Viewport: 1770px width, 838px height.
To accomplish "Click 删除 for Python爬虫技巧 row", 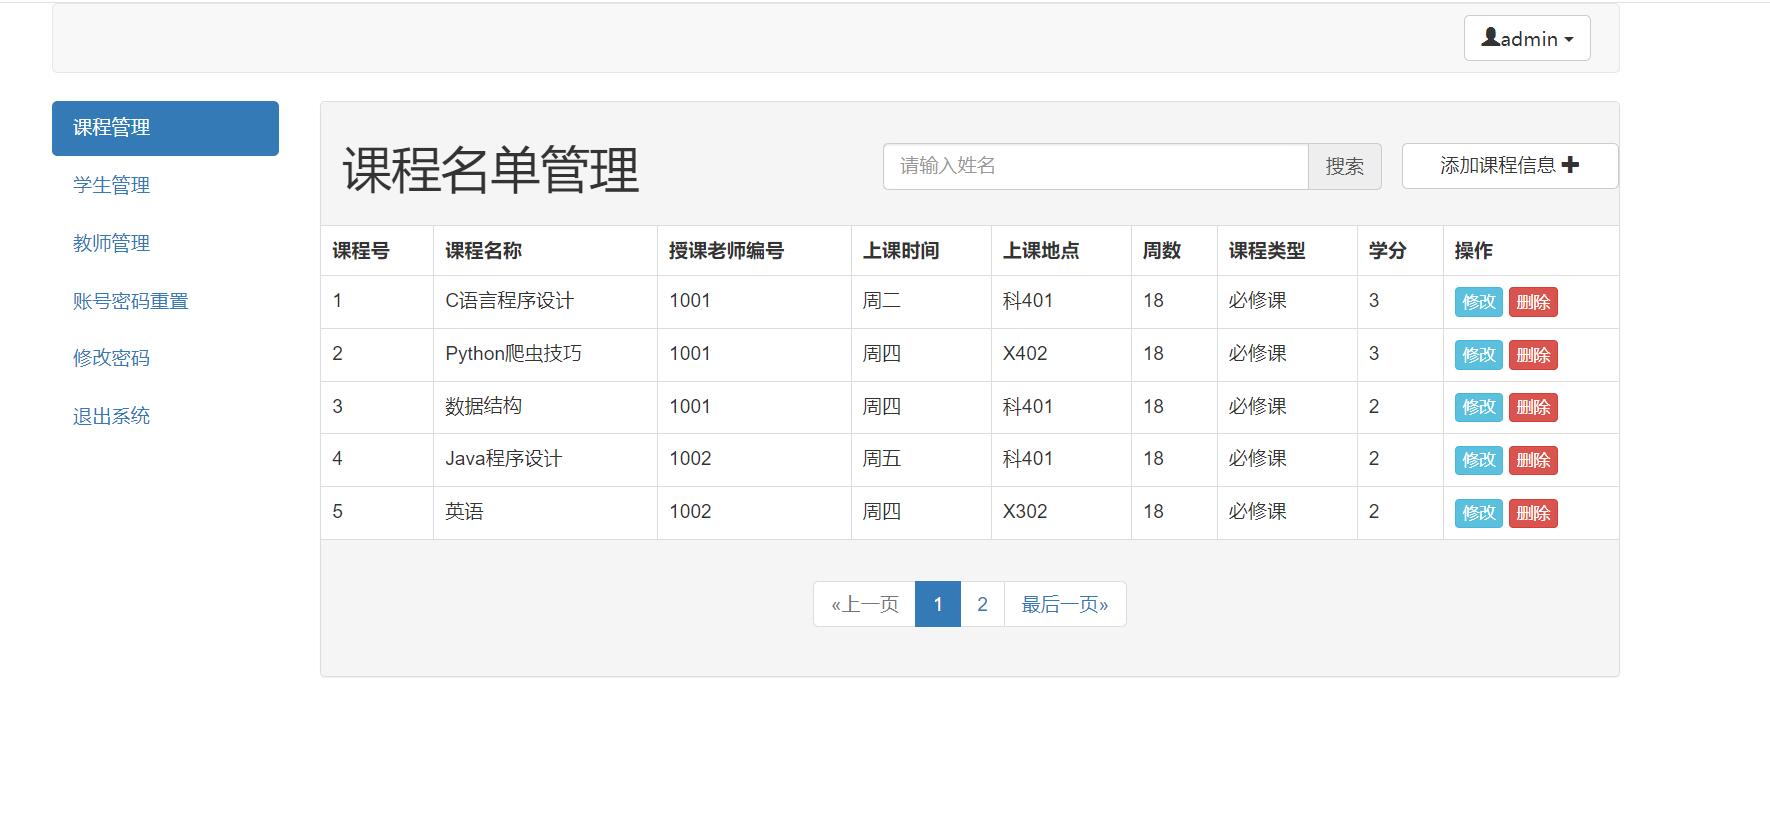I will pyautogui.click(x=1533, y=355).
